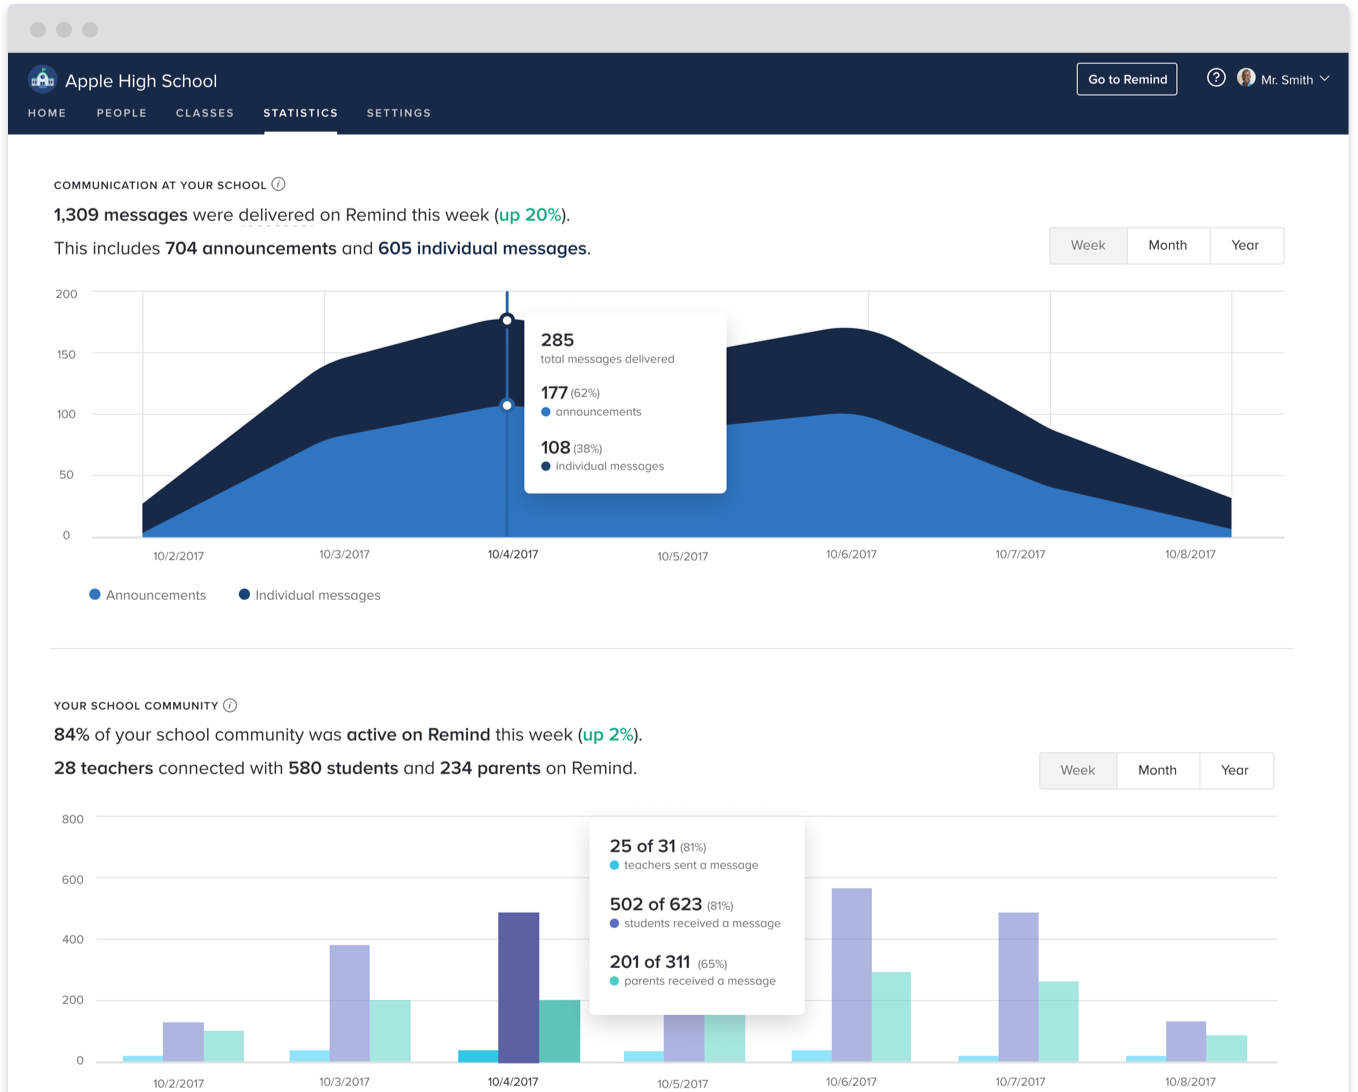Click the underlined word 'delivered'
Screen dimensions: 1358x1092
click(277, 215)
